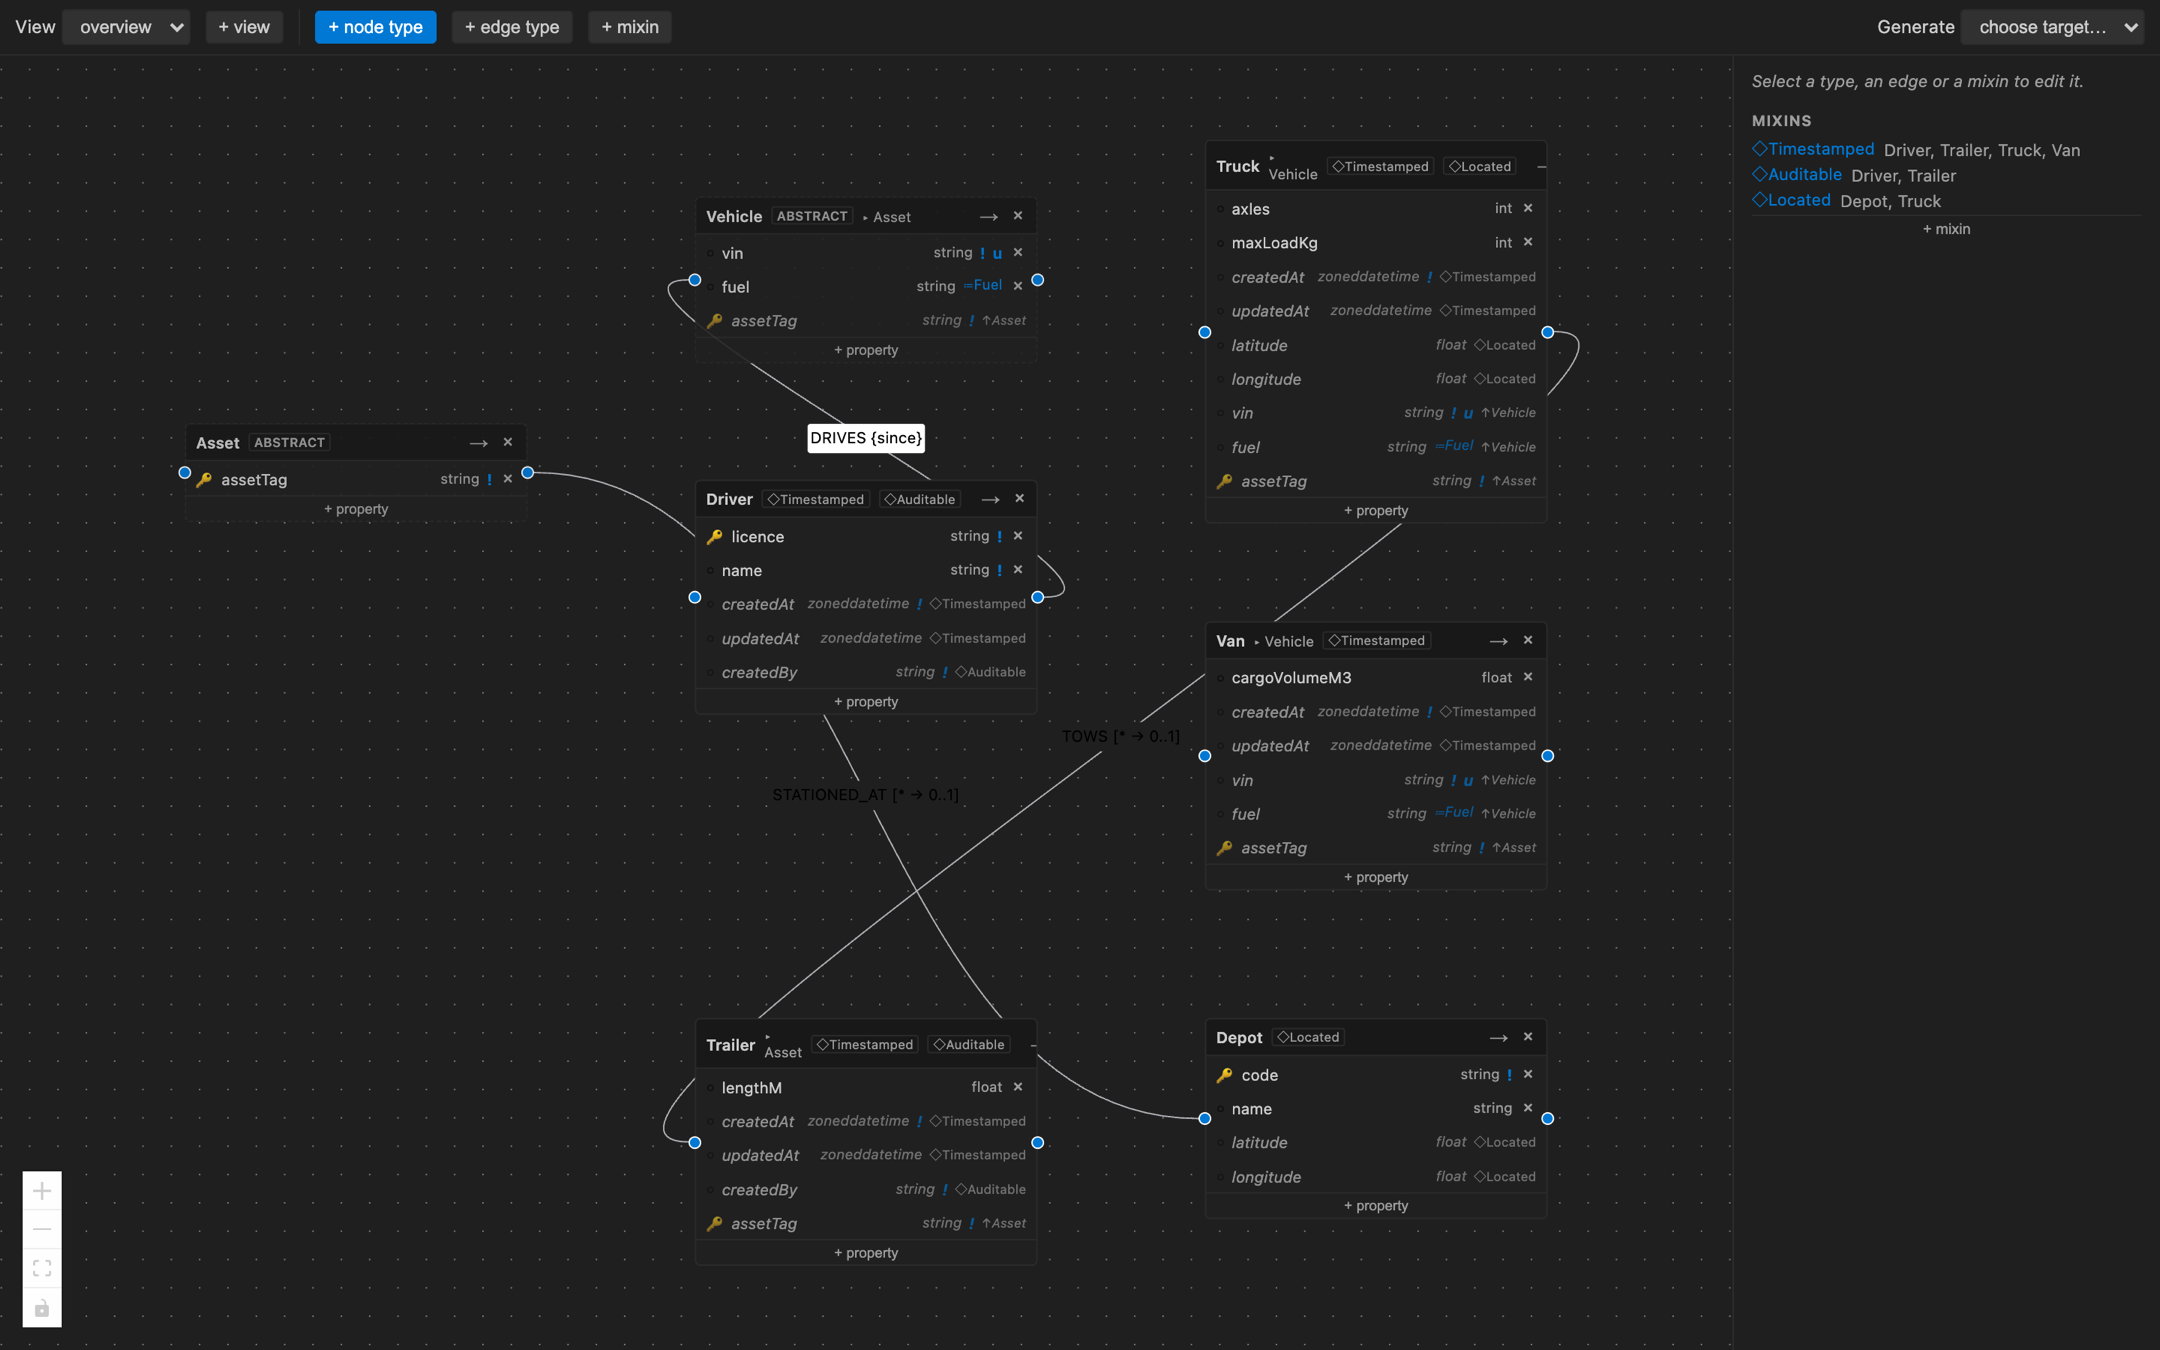Delete the Depot node type
This screenshot has width=2160, height=1350.
tap(1528, 1037)
